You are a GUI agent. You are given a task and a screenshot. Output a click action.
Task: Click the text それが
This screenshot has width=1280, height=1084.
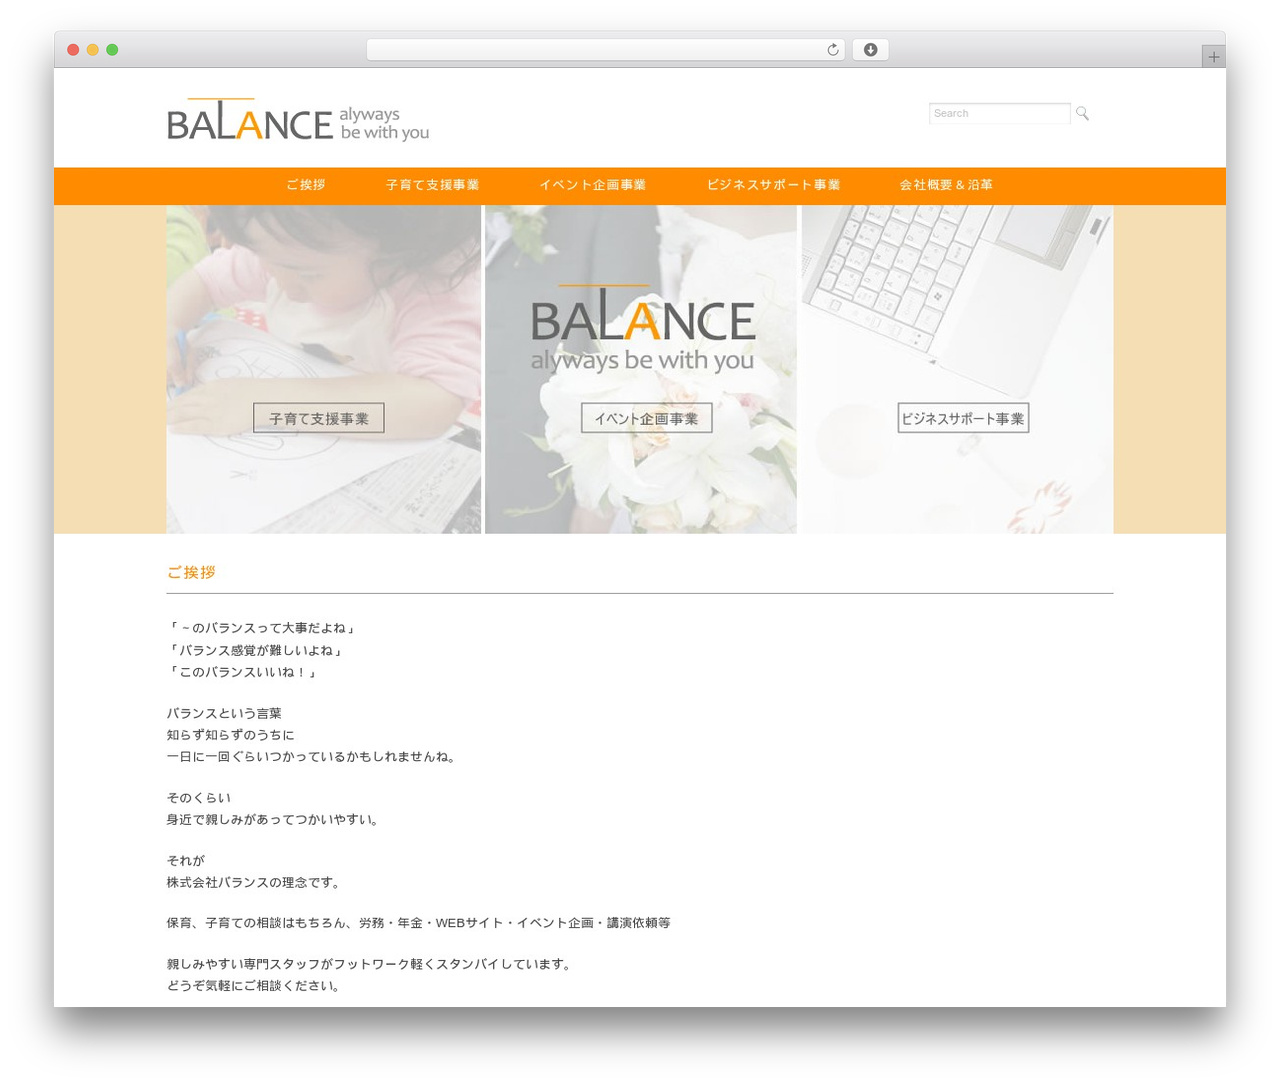[x=186, y=861]
